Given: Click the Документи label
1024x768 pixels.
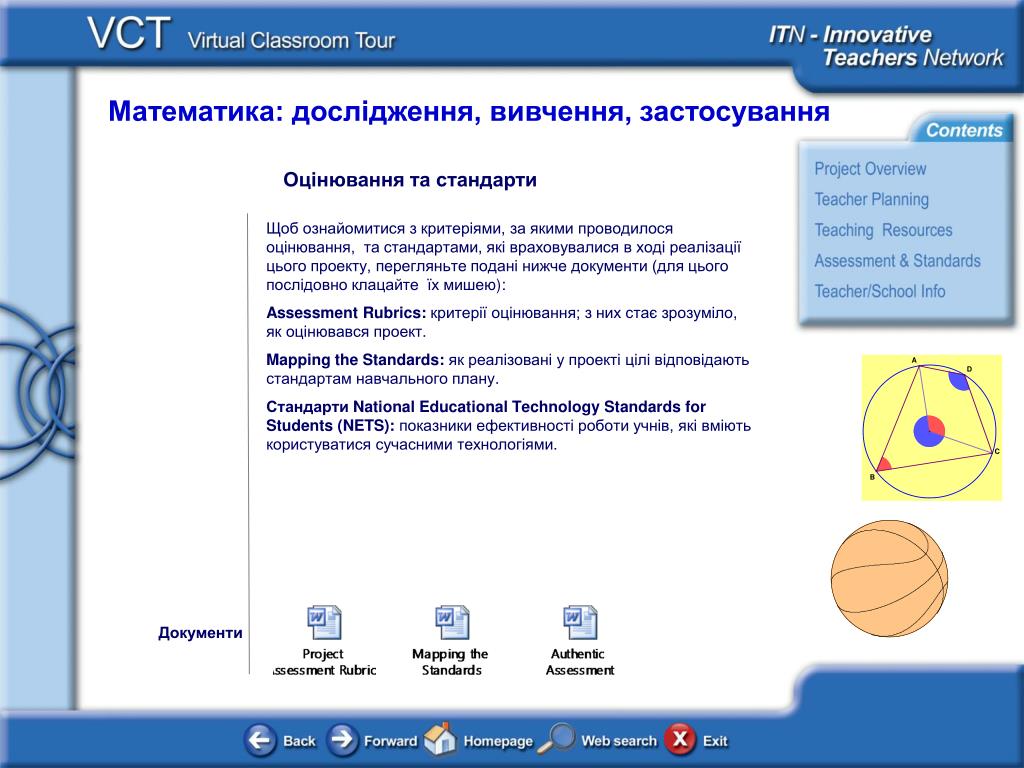Looking at the screenshot, I should (200, 632).
